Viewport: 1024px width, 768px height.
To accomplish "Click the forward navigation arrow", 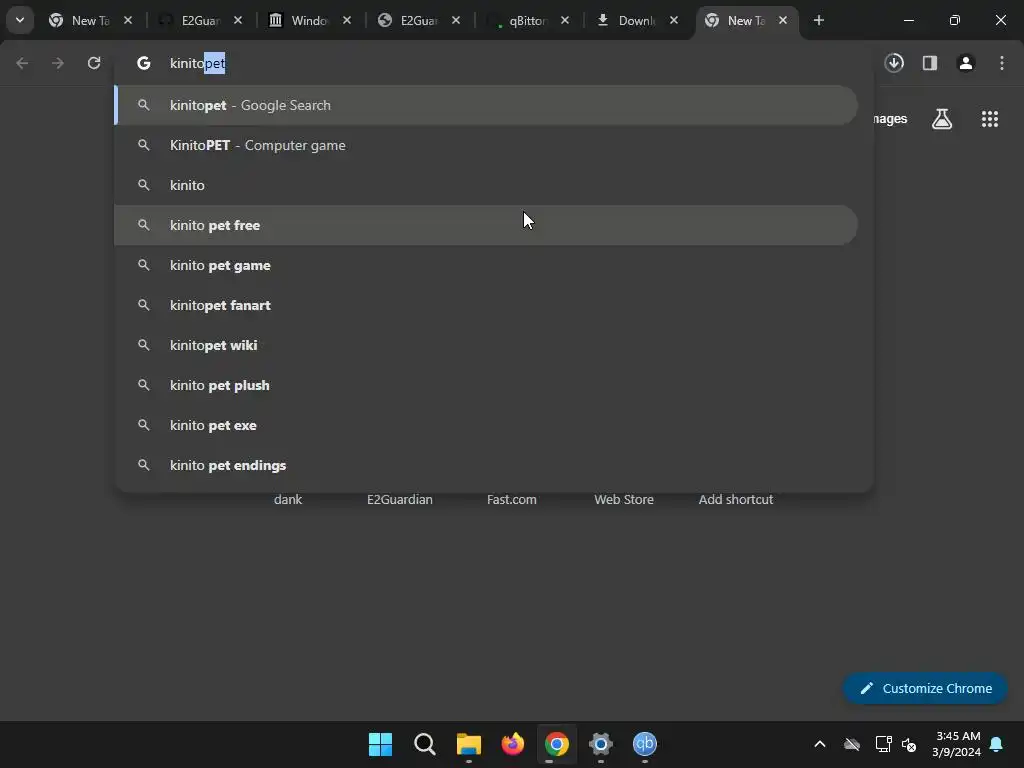I will [57, 63].
